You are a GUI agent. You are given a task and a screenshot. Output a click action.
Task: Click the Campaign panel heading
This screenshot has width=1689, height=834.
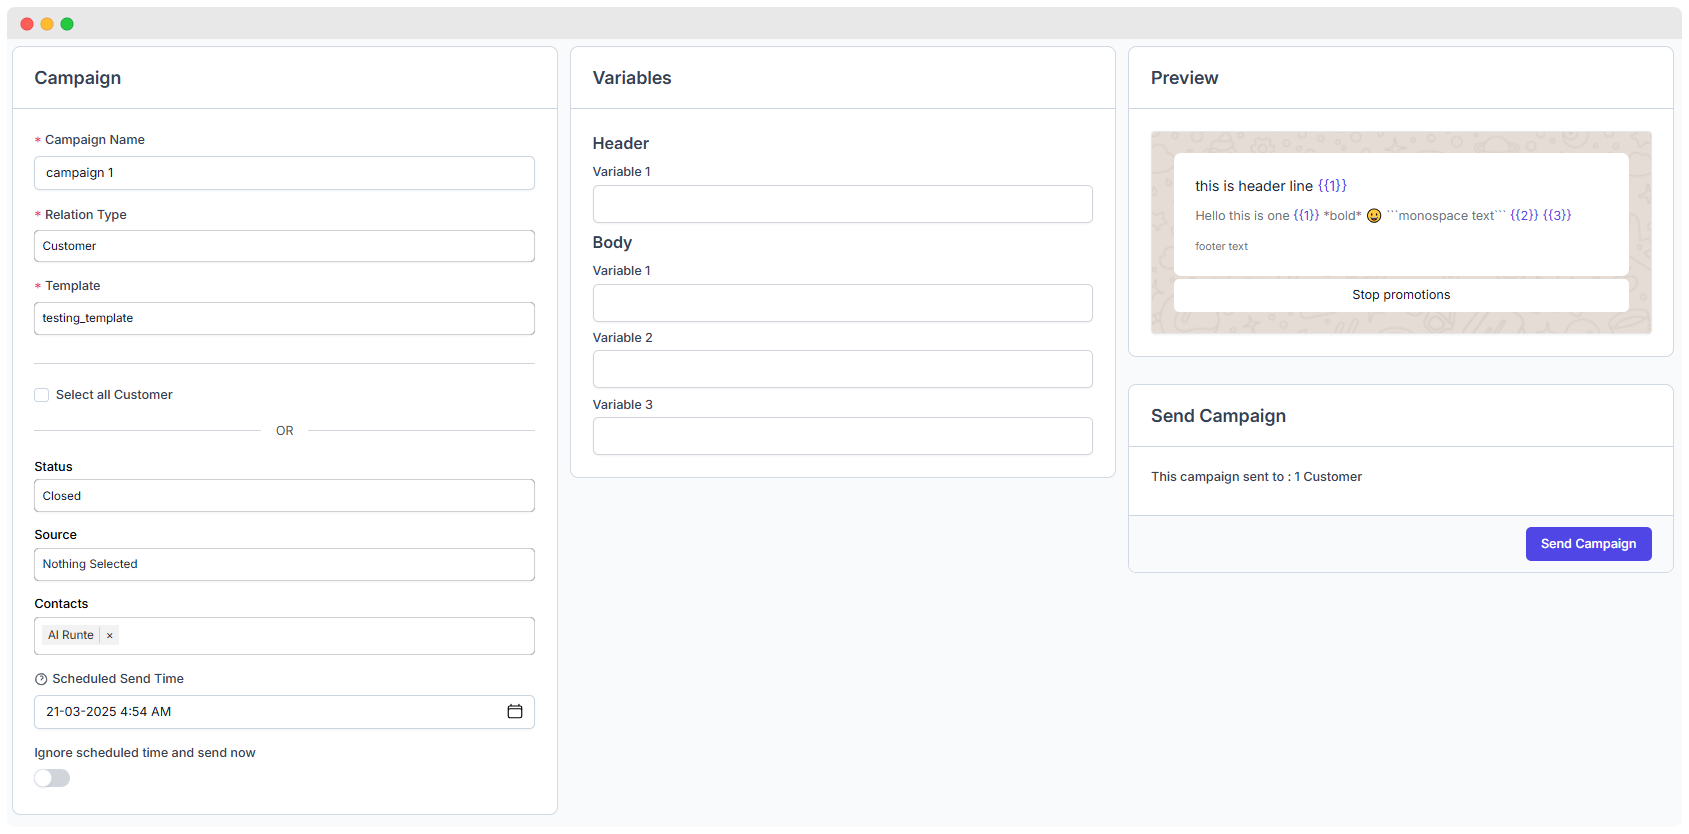pyautogui.click(x=78, y=78)
